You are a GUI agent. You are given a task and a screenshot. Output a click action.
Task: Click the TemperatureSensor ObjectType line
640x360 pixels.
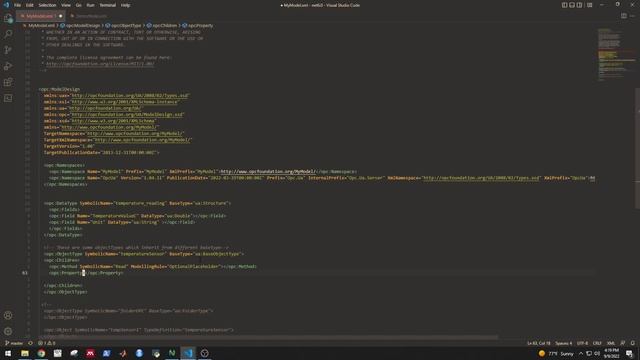point(144,254)
